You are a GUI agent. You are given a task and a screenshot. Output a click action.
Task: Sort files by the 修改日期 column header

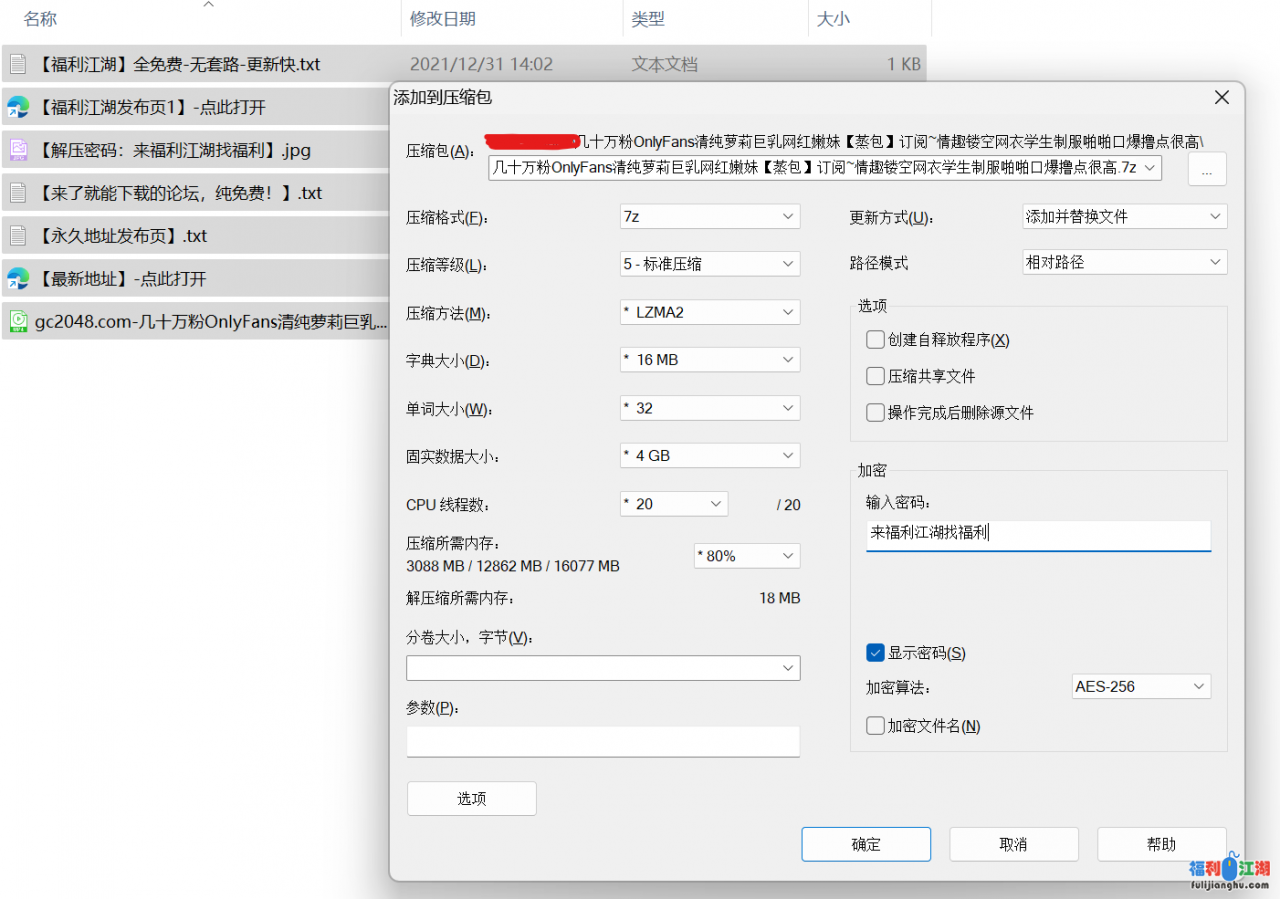pos(443,19)
